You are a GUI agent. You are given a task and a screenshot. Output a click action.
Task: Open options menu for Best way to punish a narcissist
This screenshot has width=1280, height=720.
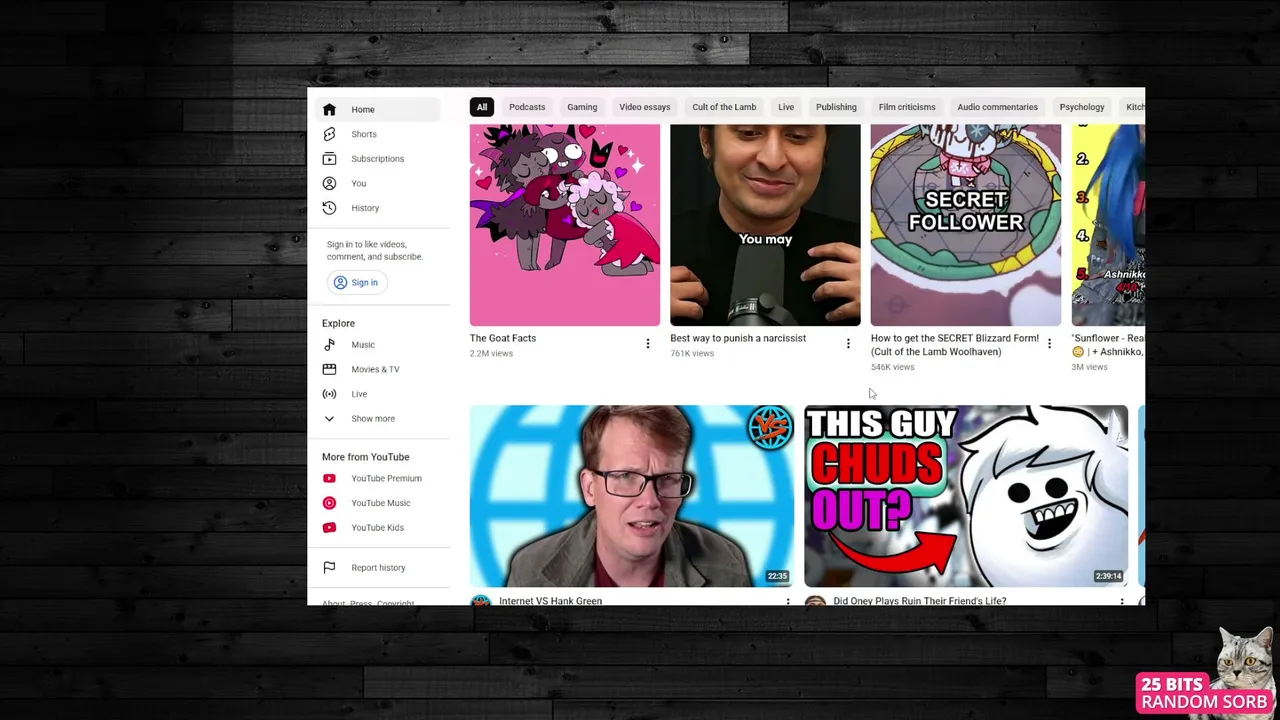tap(848, 344)
